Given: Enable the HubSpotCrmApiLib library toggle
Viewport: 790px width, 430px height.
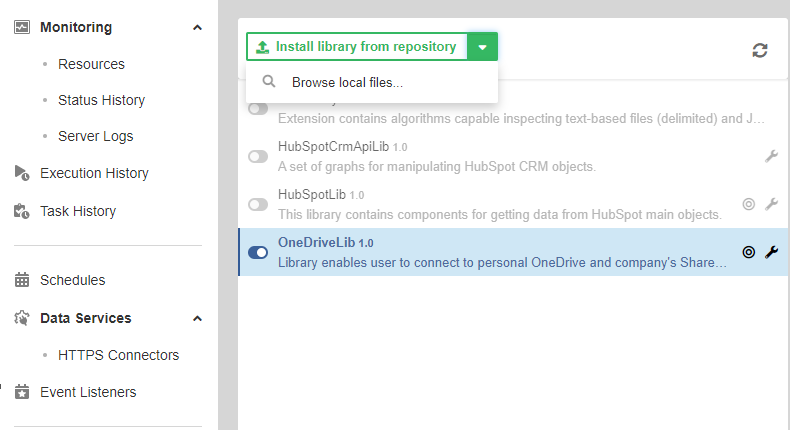Looking at the screenshot, I should tap(258, 157).
